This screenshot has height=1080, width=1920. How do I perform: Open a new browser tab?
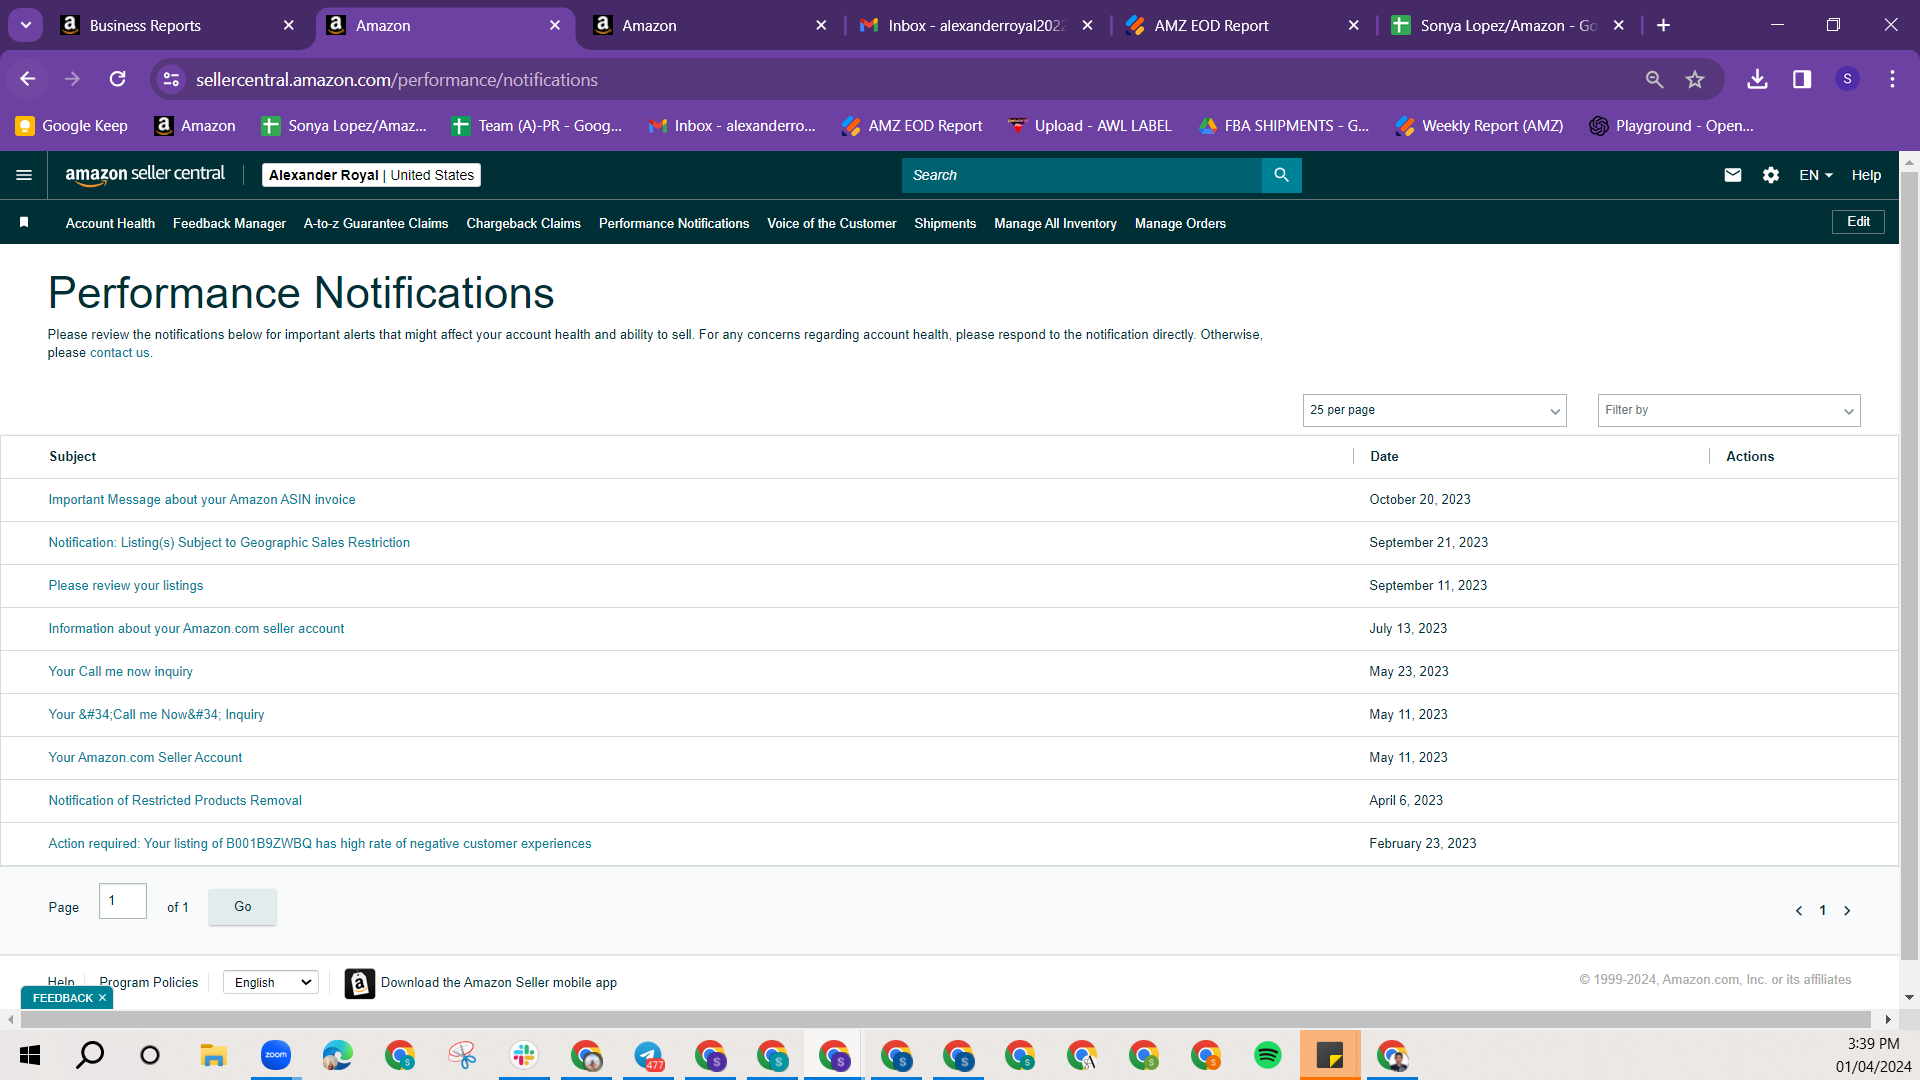click(1663, 25)
